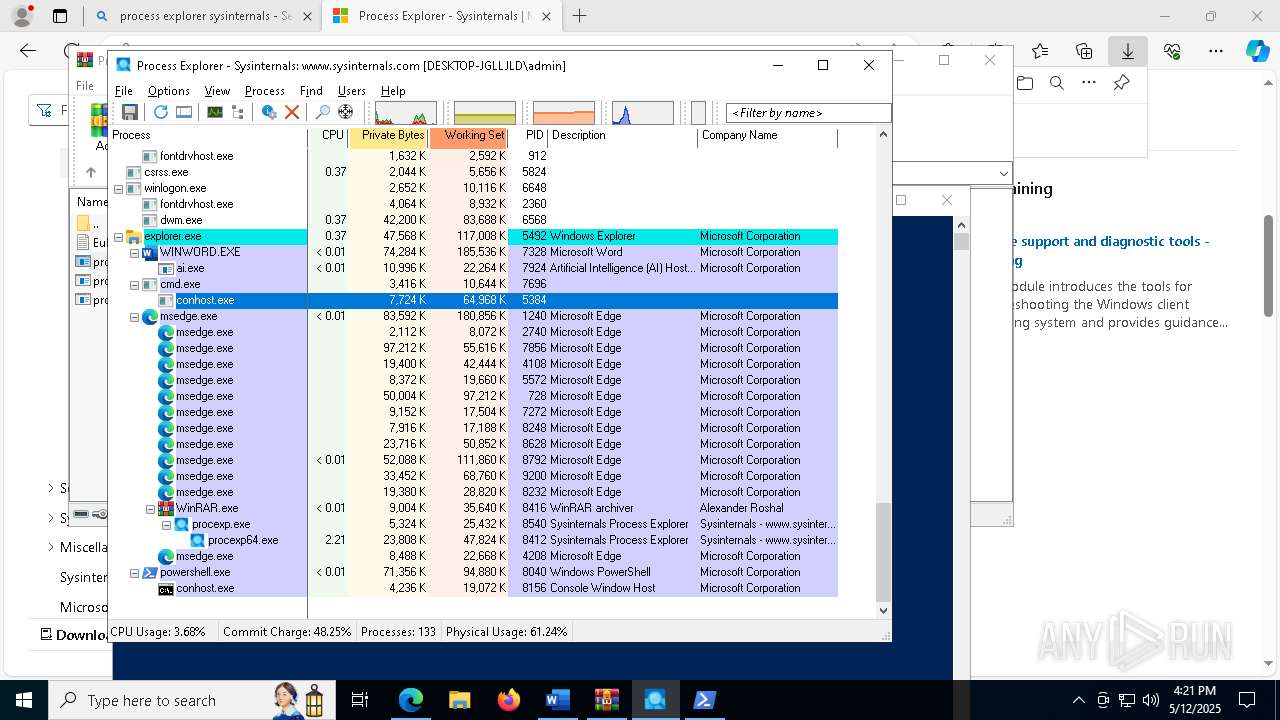
Task: Open the Process menu
Action: (265, 91)
